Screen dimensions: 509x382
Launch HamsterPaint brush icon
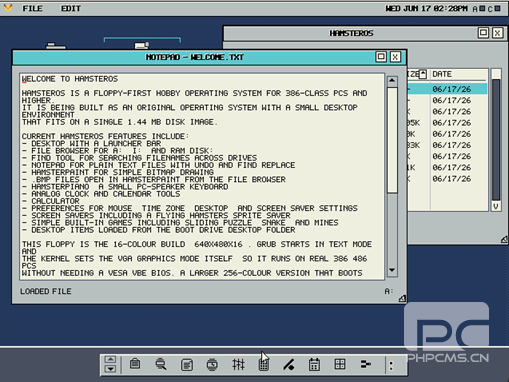click(289, 364)
